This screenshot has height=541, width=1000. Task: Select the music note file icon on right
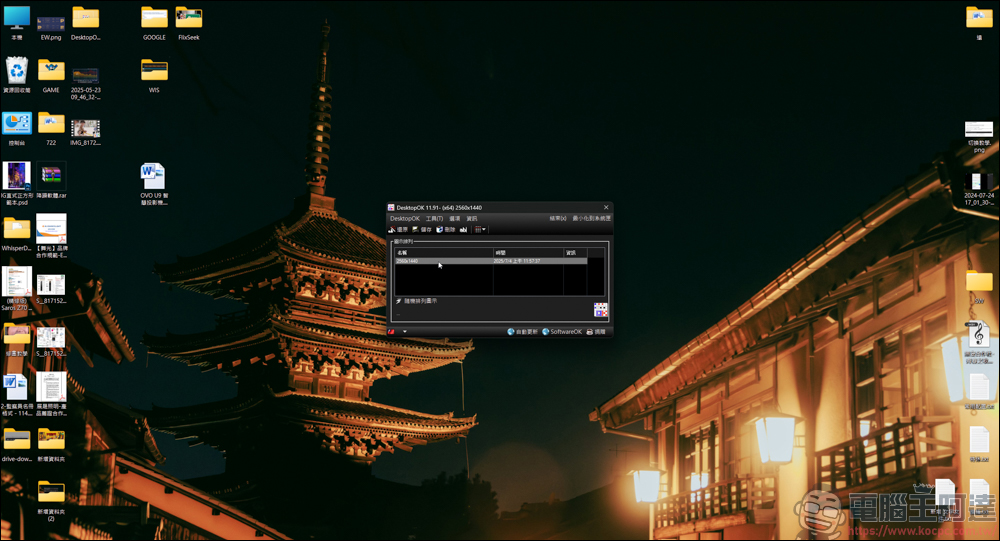(979, 342)
